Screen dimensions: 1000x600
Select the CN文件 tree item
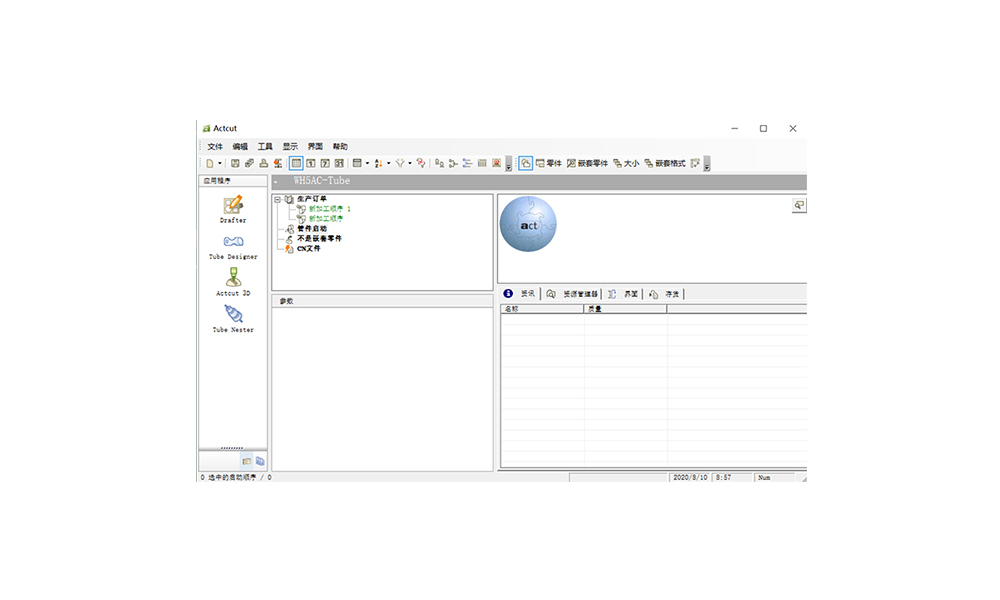pos(309,249)
